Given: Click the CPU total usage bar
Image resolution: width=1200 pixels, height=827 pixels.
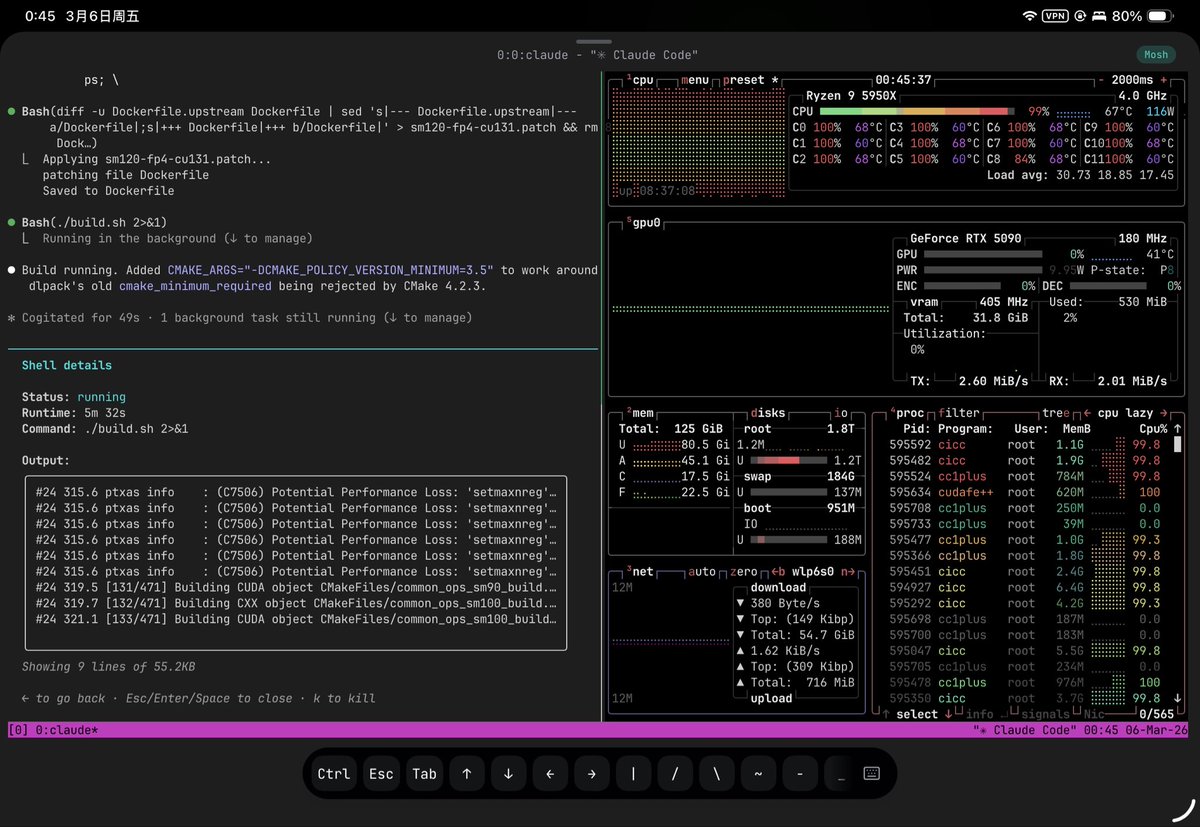Looking at the screenshot, I should click(918, 112).
